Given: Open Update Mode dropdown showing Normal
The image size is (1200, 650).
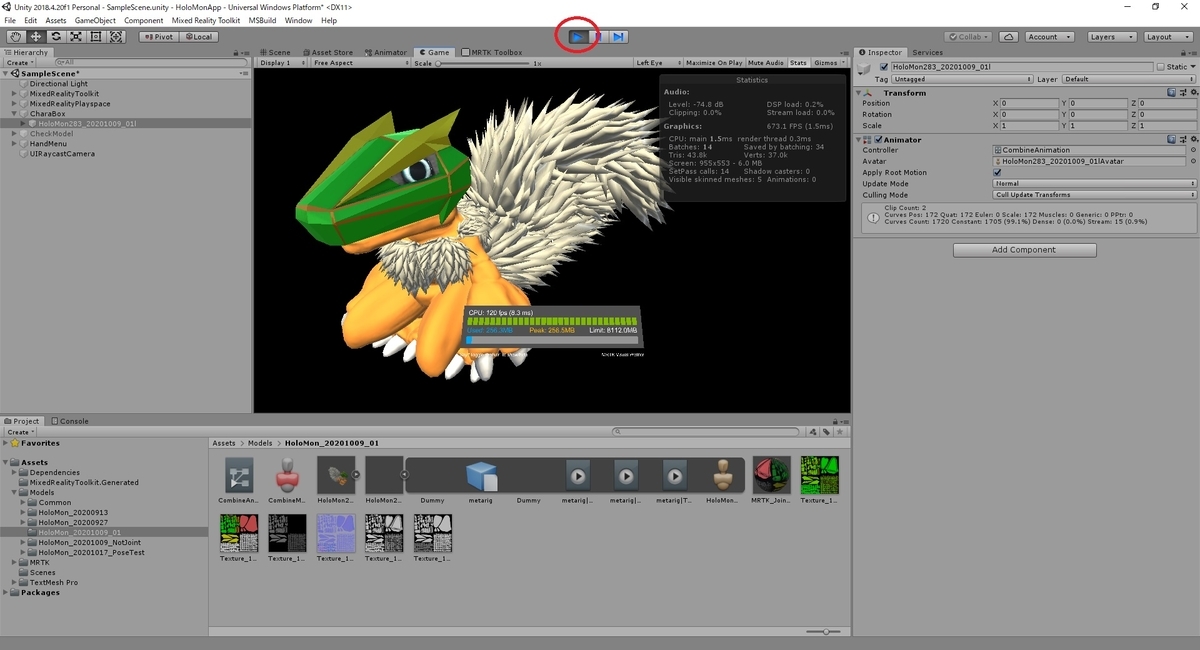Looking at the screenshot, I should click(x=1095, y=184).
